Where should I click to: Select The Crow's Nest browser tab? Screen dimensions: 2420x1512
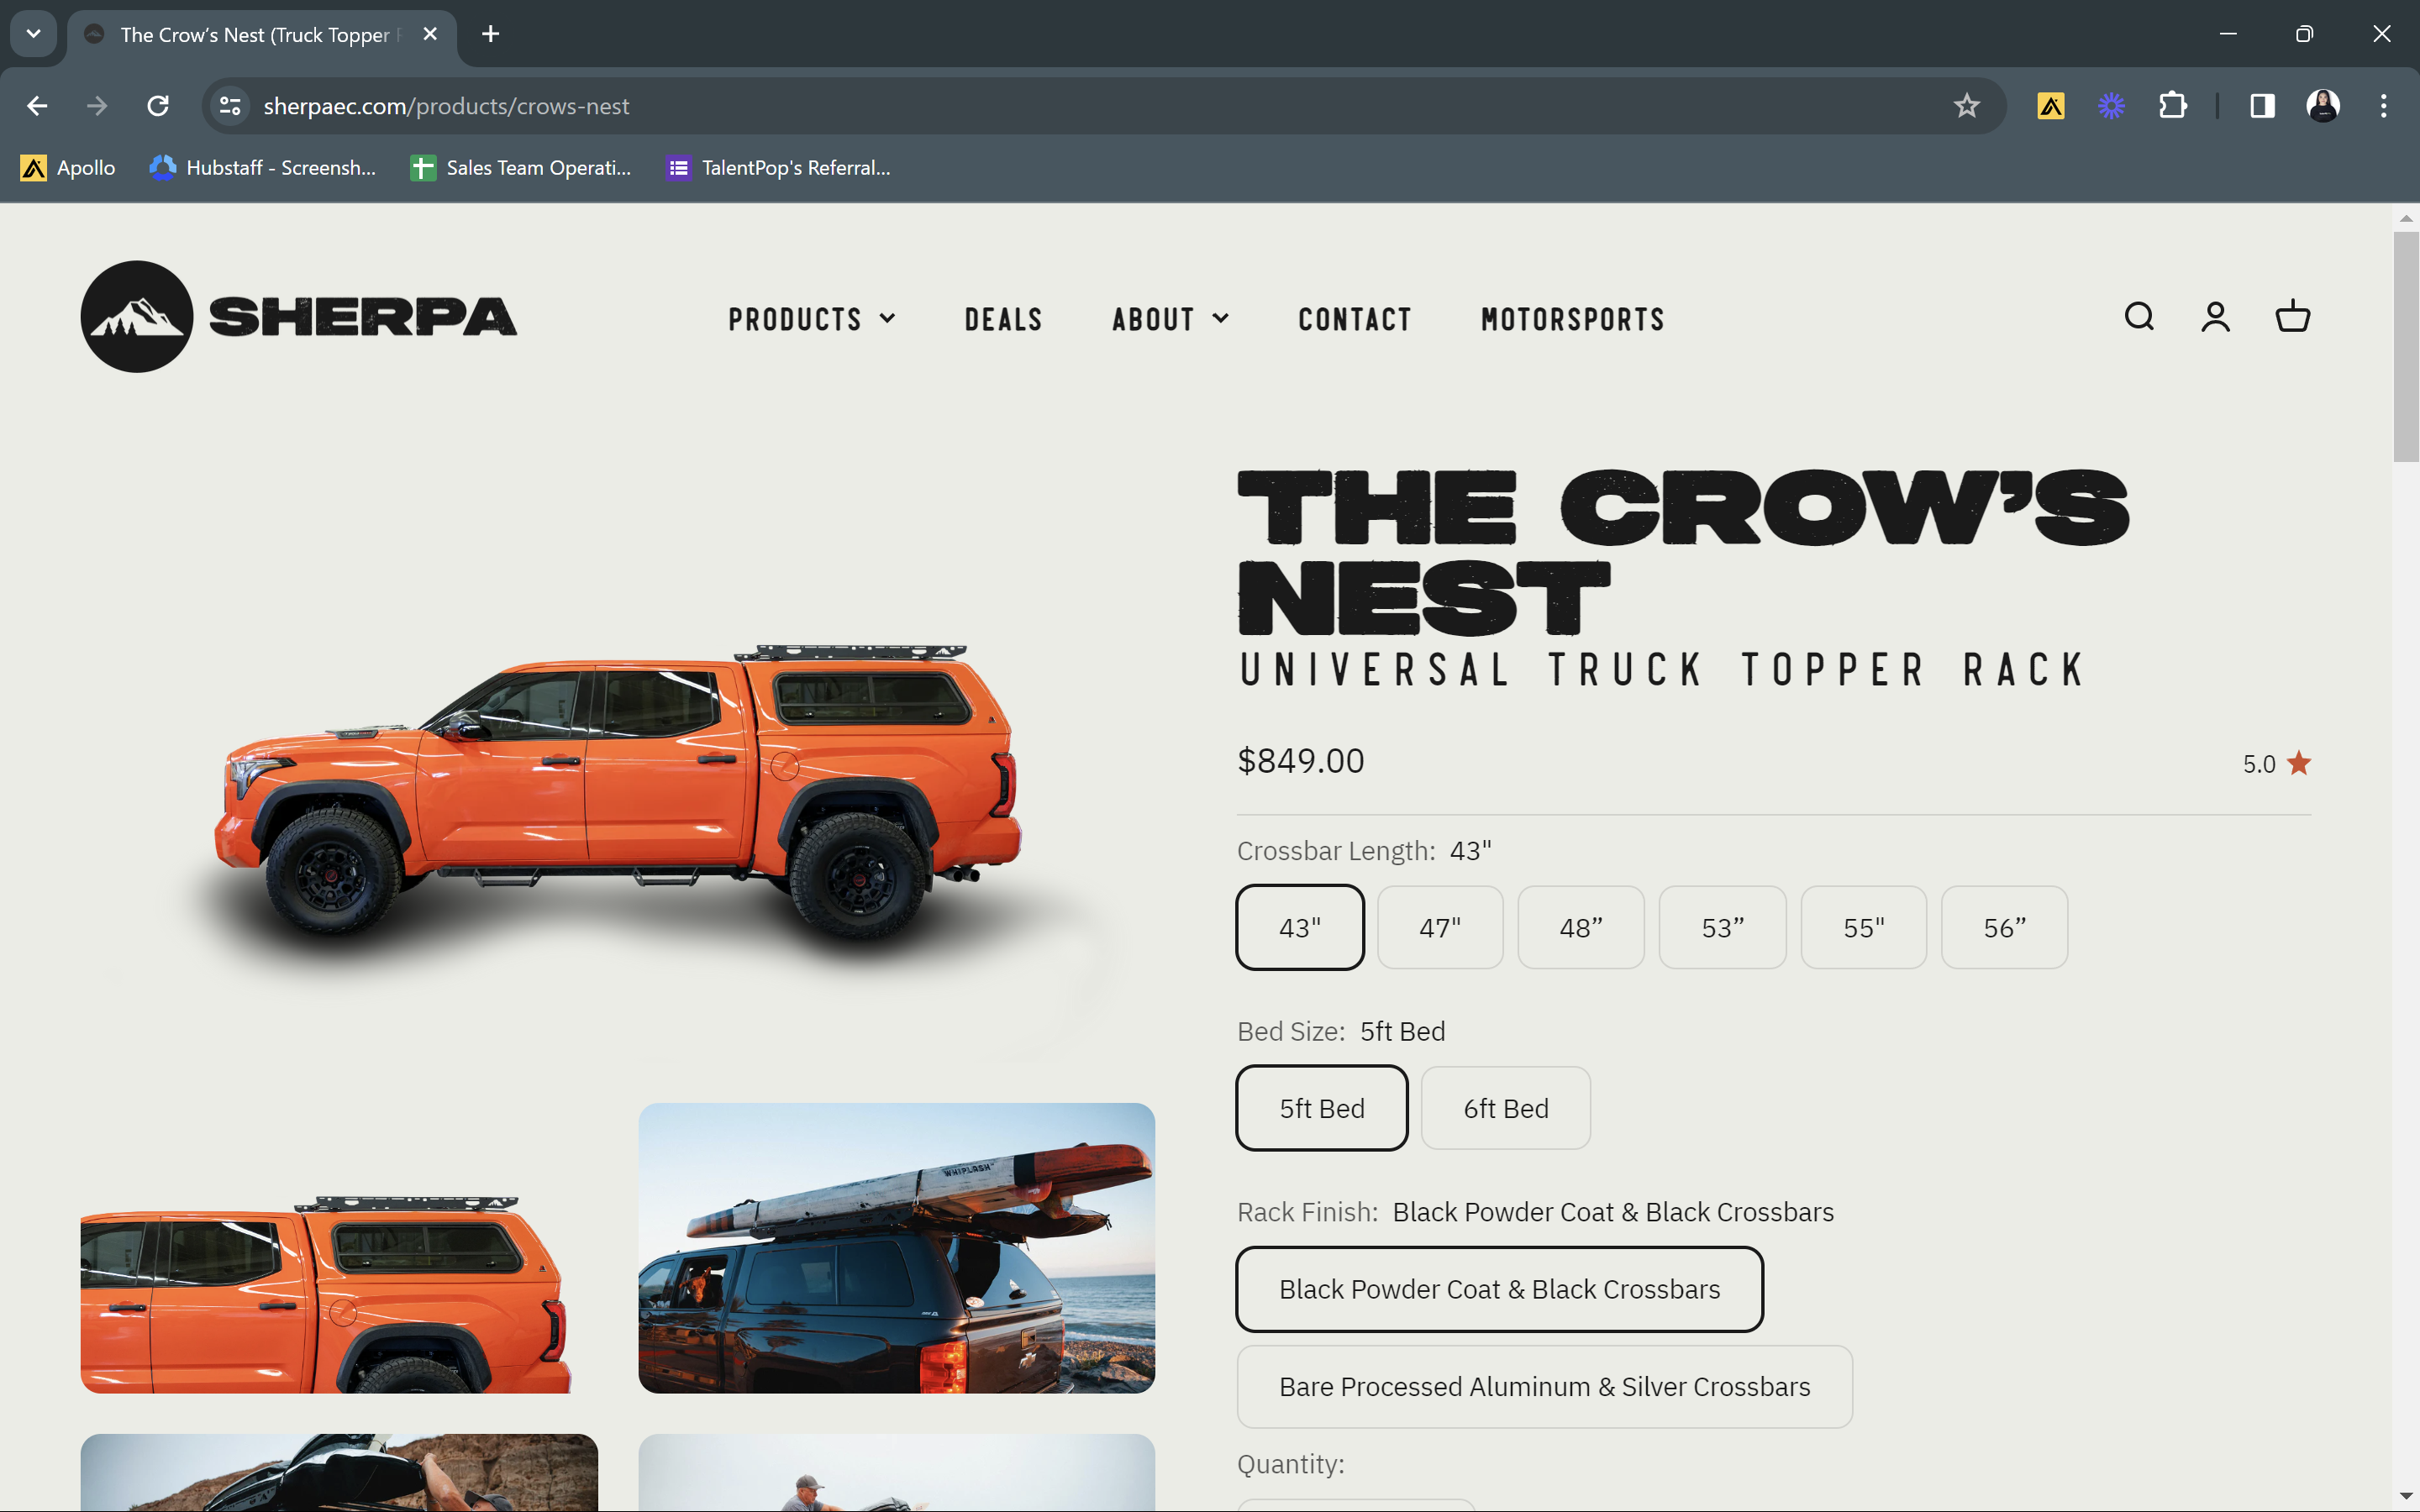point(262,34)
